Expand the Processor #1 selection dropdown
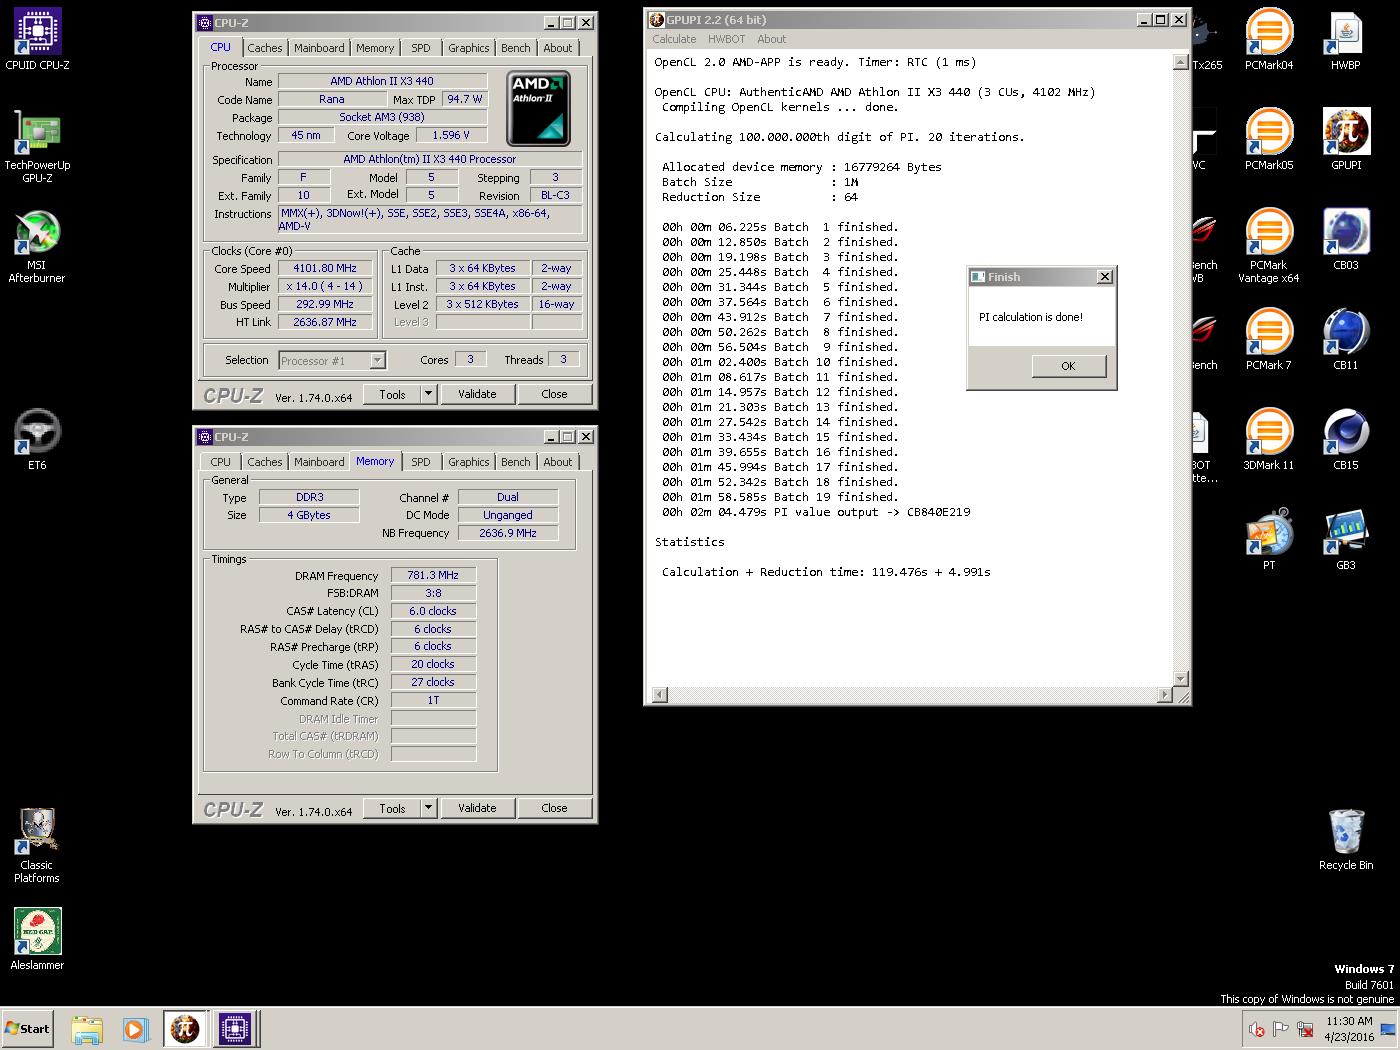The width and height of the screenshot is (1400, 1050). pyautogui.click(x=377, y=361)
